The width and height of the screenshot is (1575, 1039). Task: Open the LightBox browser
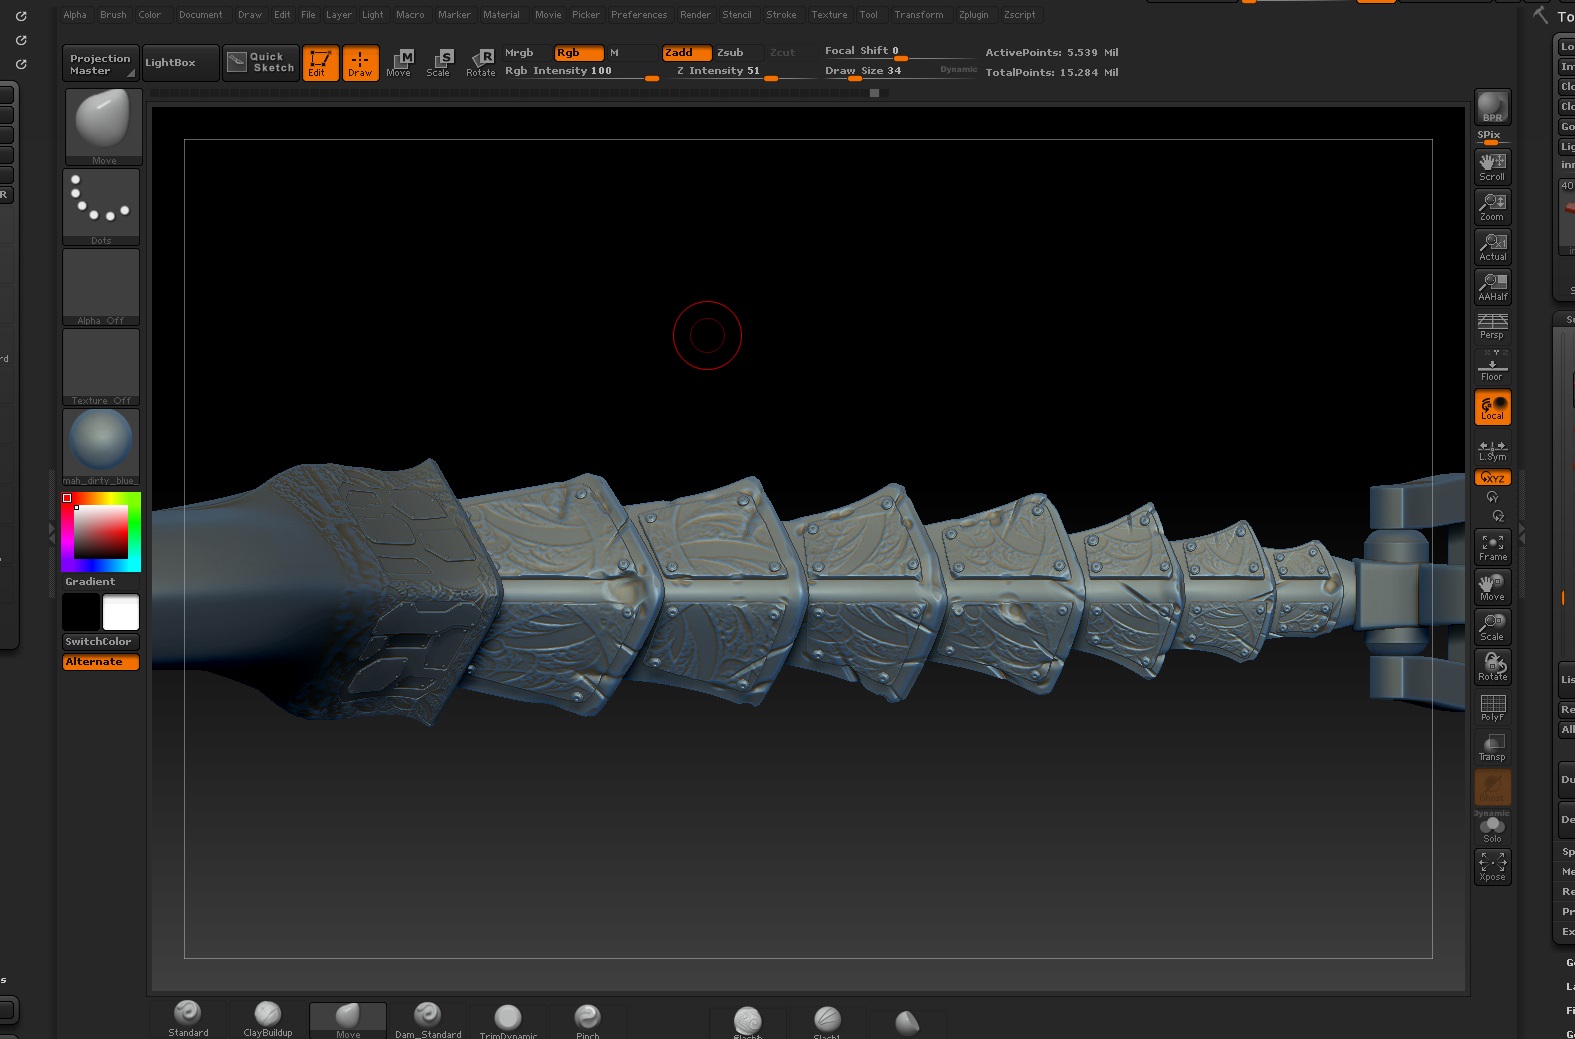point(181,63)
